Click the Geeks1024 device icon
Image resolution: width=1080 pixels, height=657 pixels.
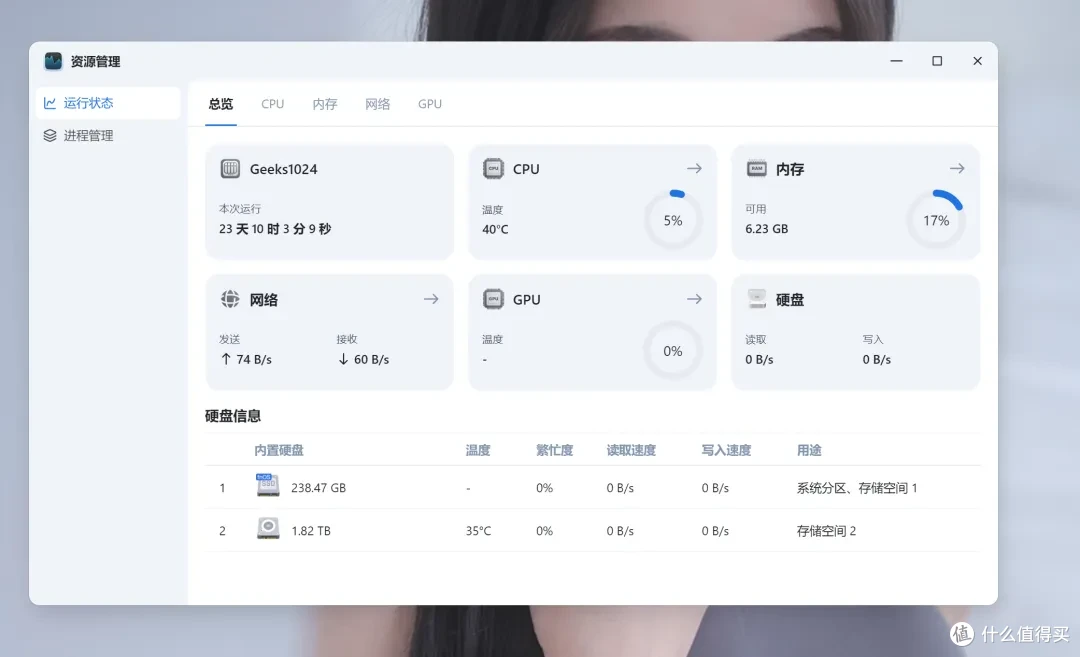click(230, 169)
